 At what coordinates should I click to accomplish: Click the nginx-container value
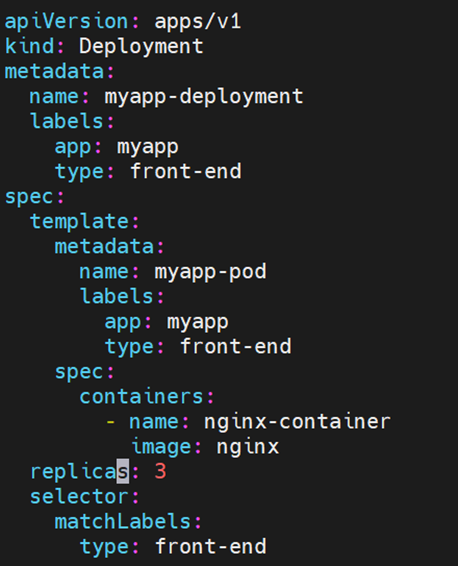(x=297, y=422)
